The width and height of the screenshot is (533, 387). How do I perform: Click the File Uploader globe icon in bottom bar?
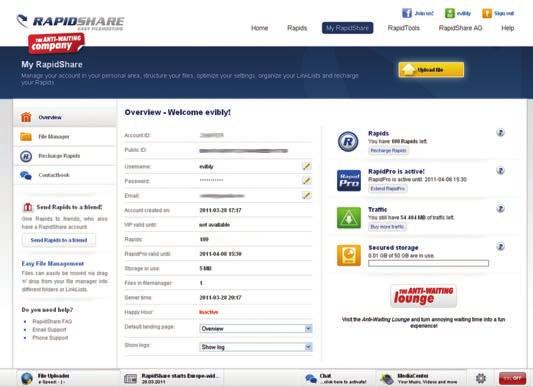[x=27, y=378]
